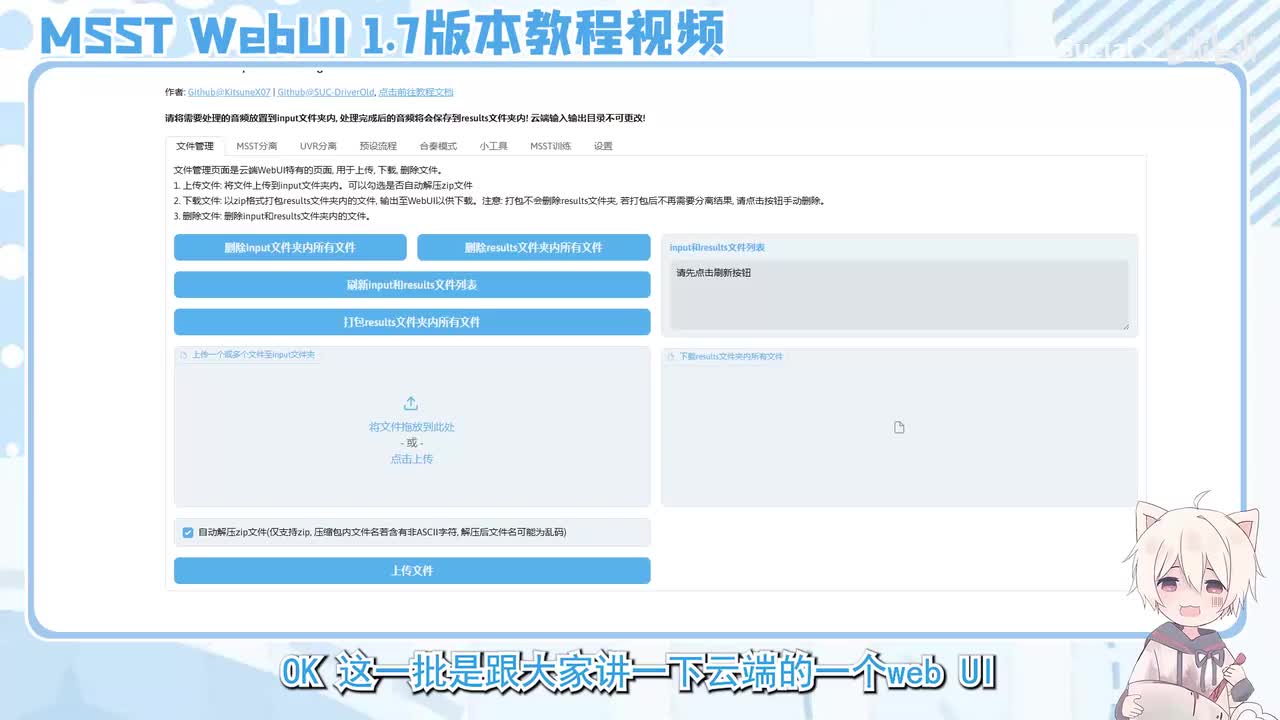Viewport: 1280px width, 720px height.
Task: Click the upload arrow icon in drop area
Action: pyautogui.click(x=411, y=404)
